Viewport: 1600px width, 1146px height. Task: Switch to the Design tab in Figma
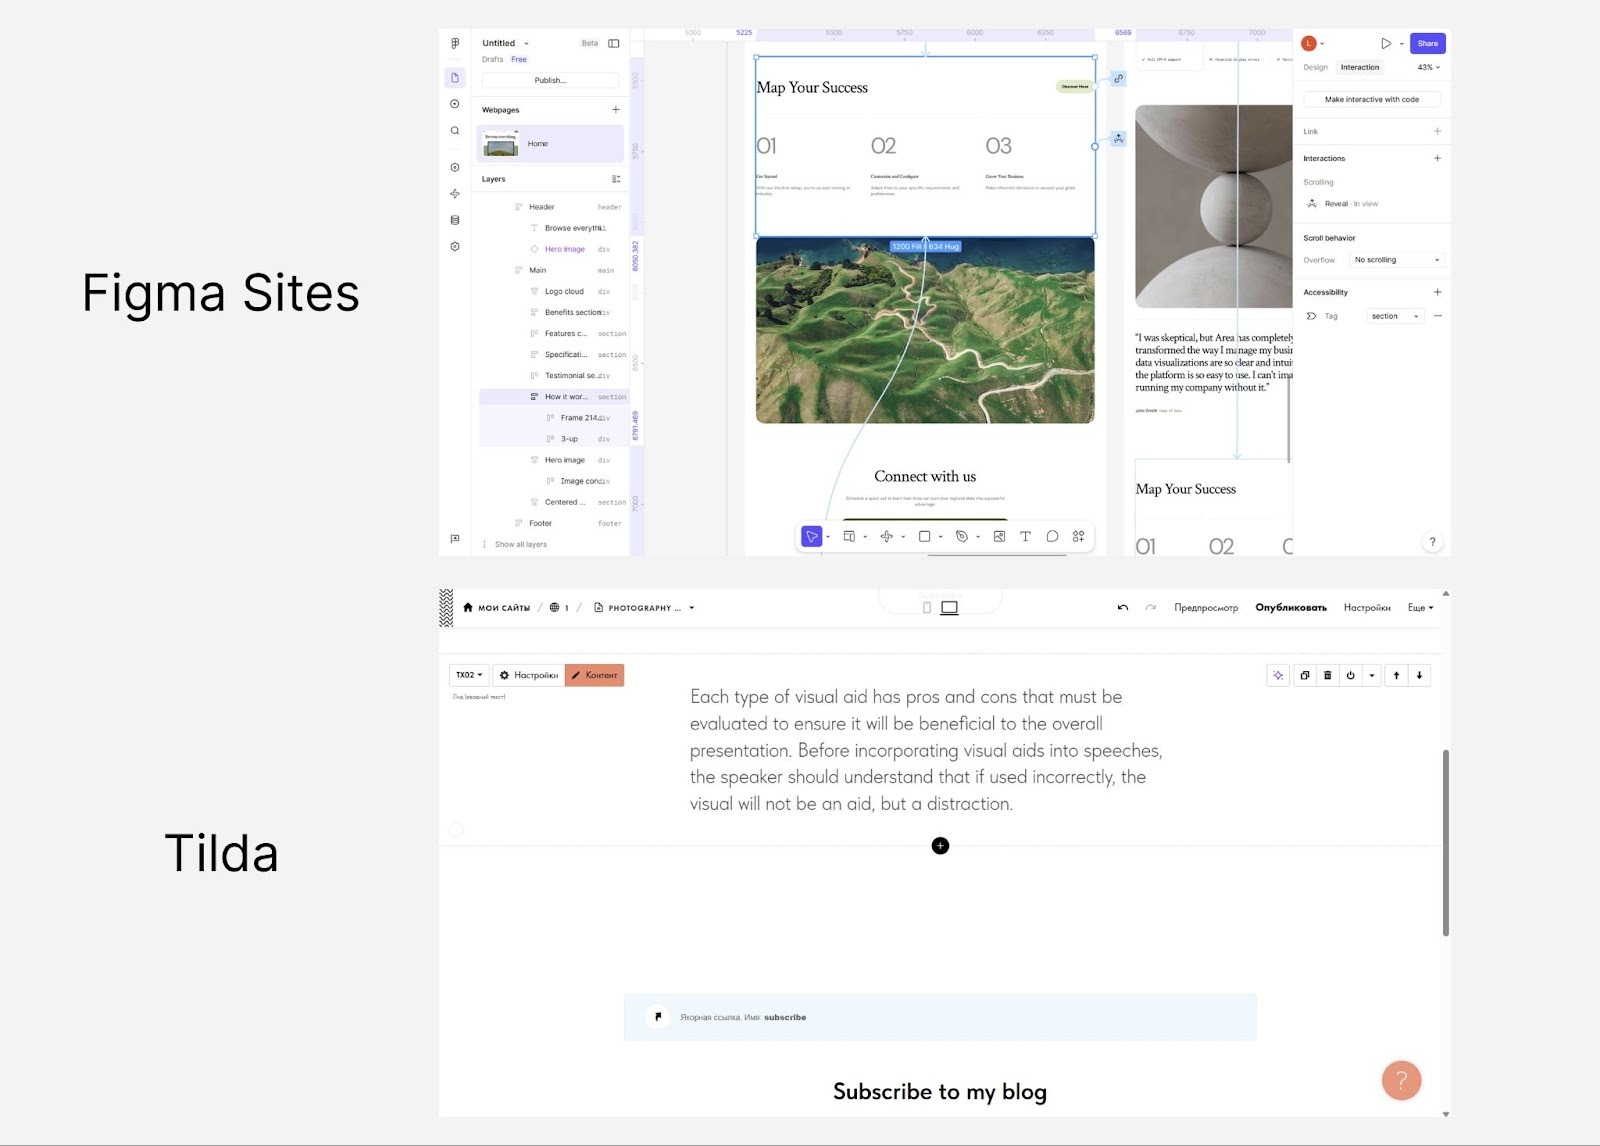click(x=1315, y=67)
